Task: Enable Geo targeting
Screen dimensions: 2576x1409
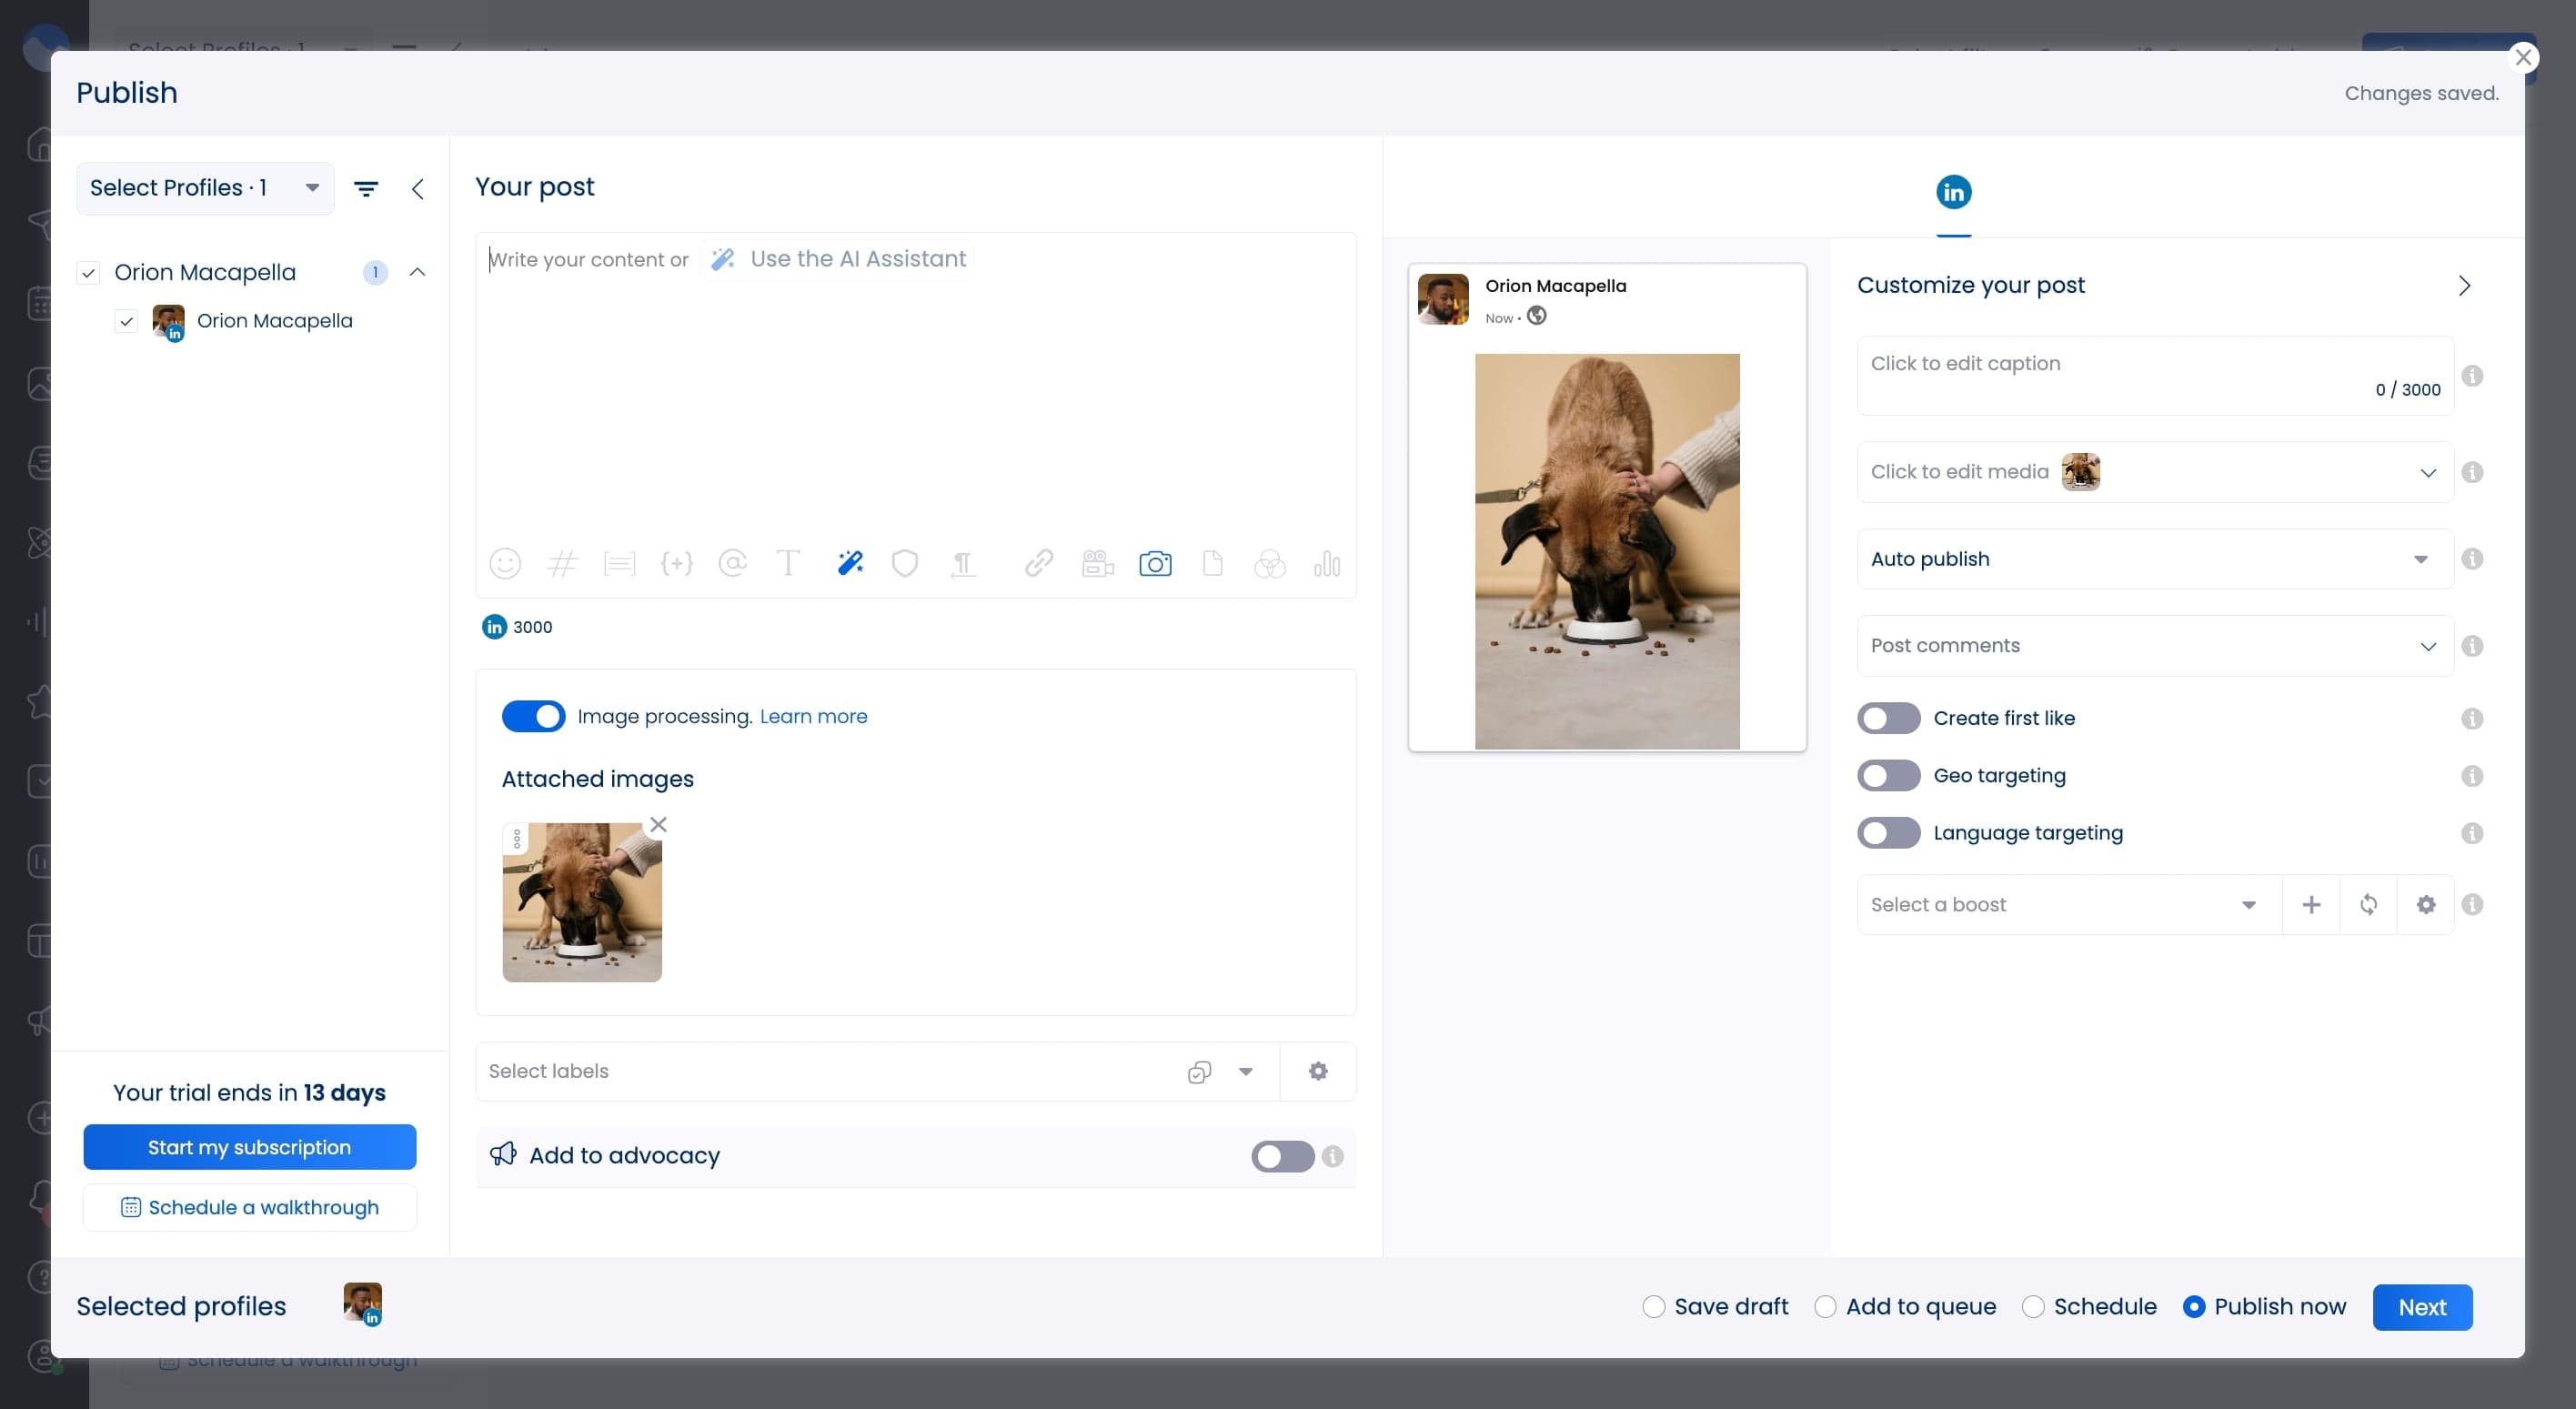Action: tap(1888, 775)
